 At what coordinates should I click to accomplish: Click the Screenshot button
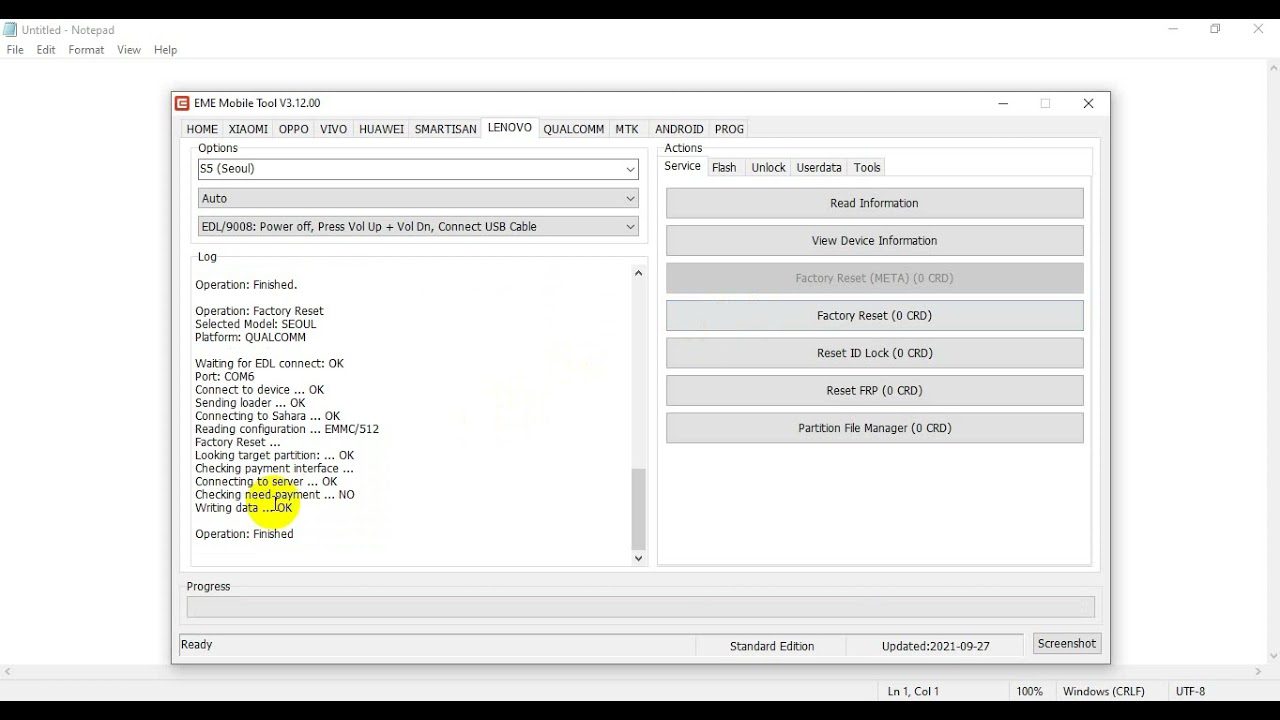(x=1067, y=644)
